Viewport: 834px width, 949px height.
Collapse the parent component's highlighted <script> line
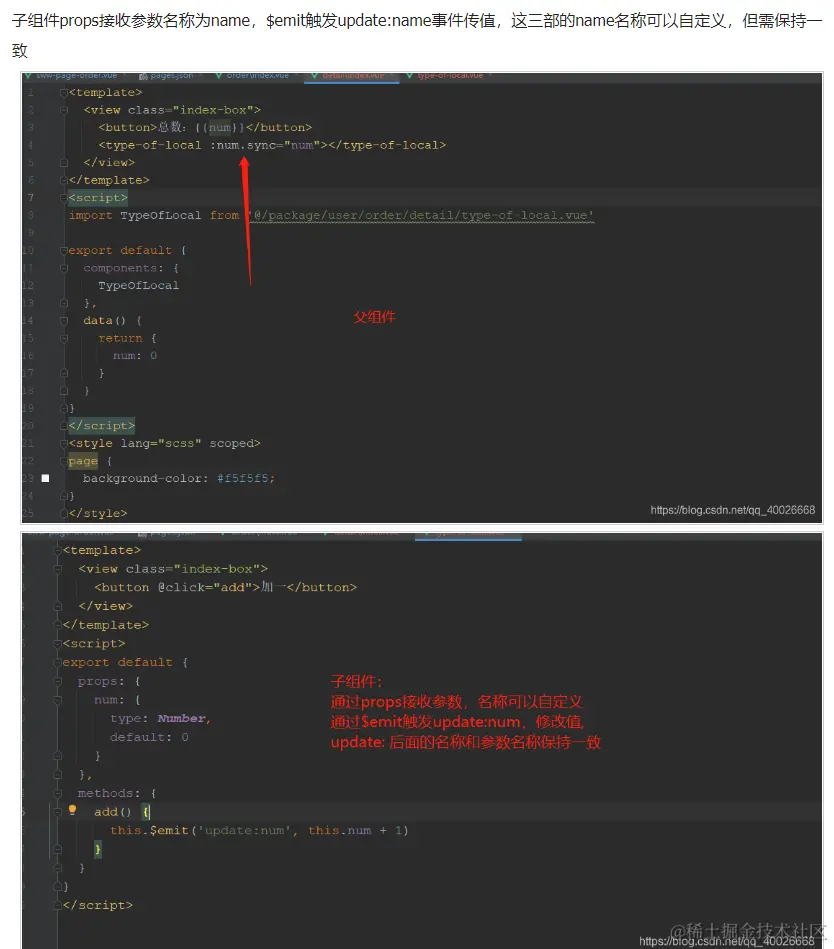[x=64, y=198]
